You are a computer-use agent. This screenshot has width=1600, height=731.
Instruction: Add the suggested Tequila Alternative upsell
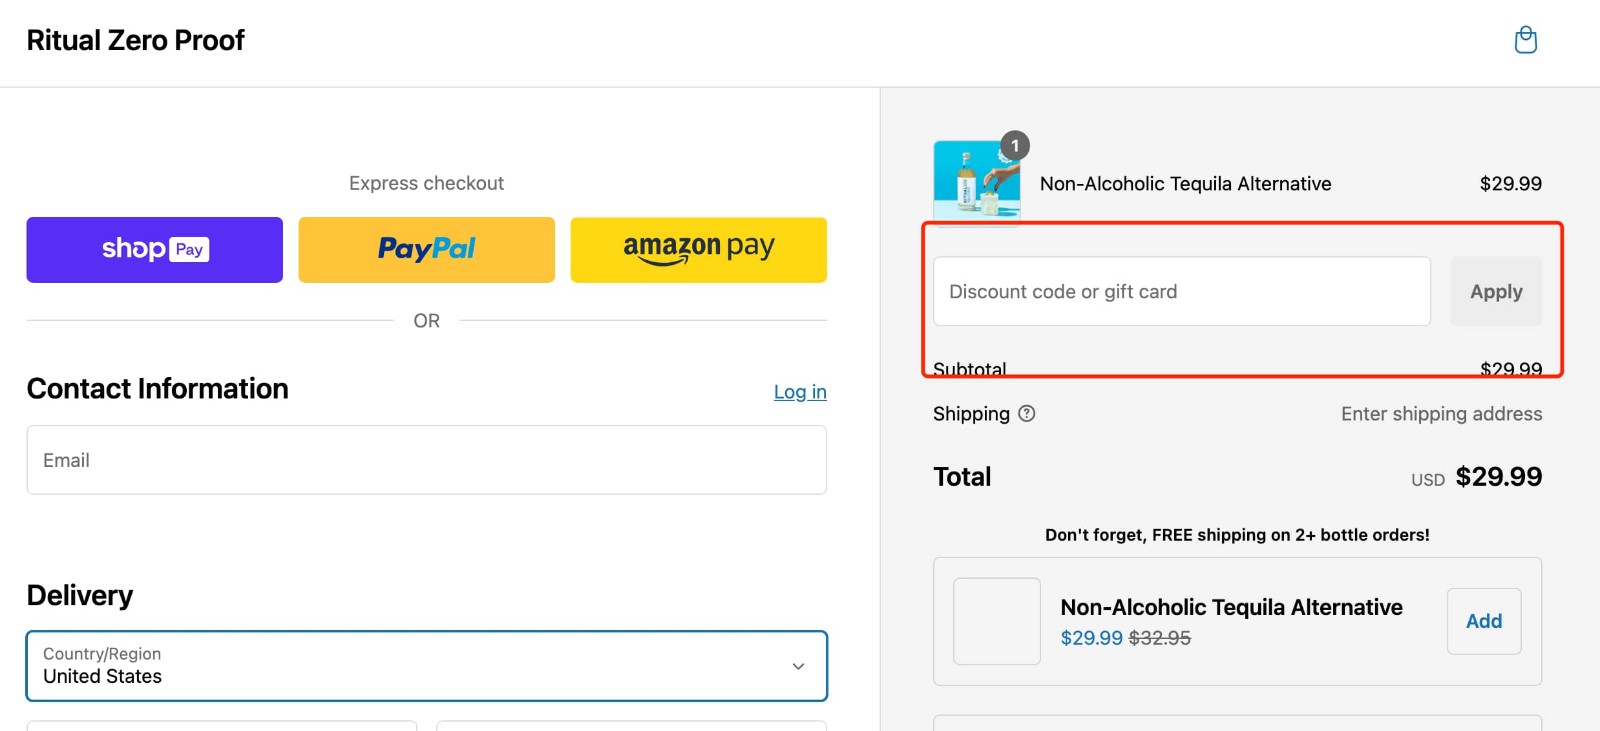1484,621
